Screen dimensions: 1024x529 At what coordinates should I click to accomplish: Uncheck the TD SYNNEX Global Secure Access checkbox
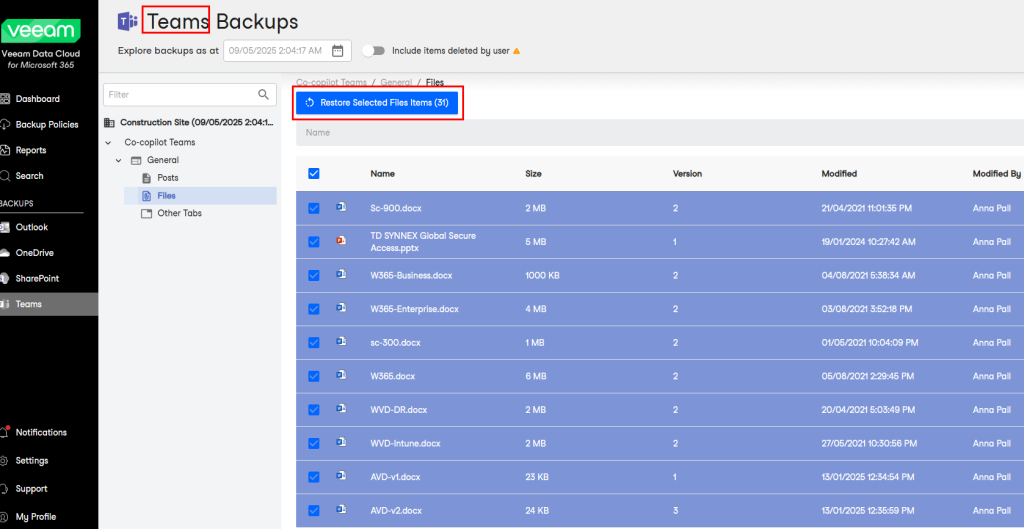coord(313,242)
